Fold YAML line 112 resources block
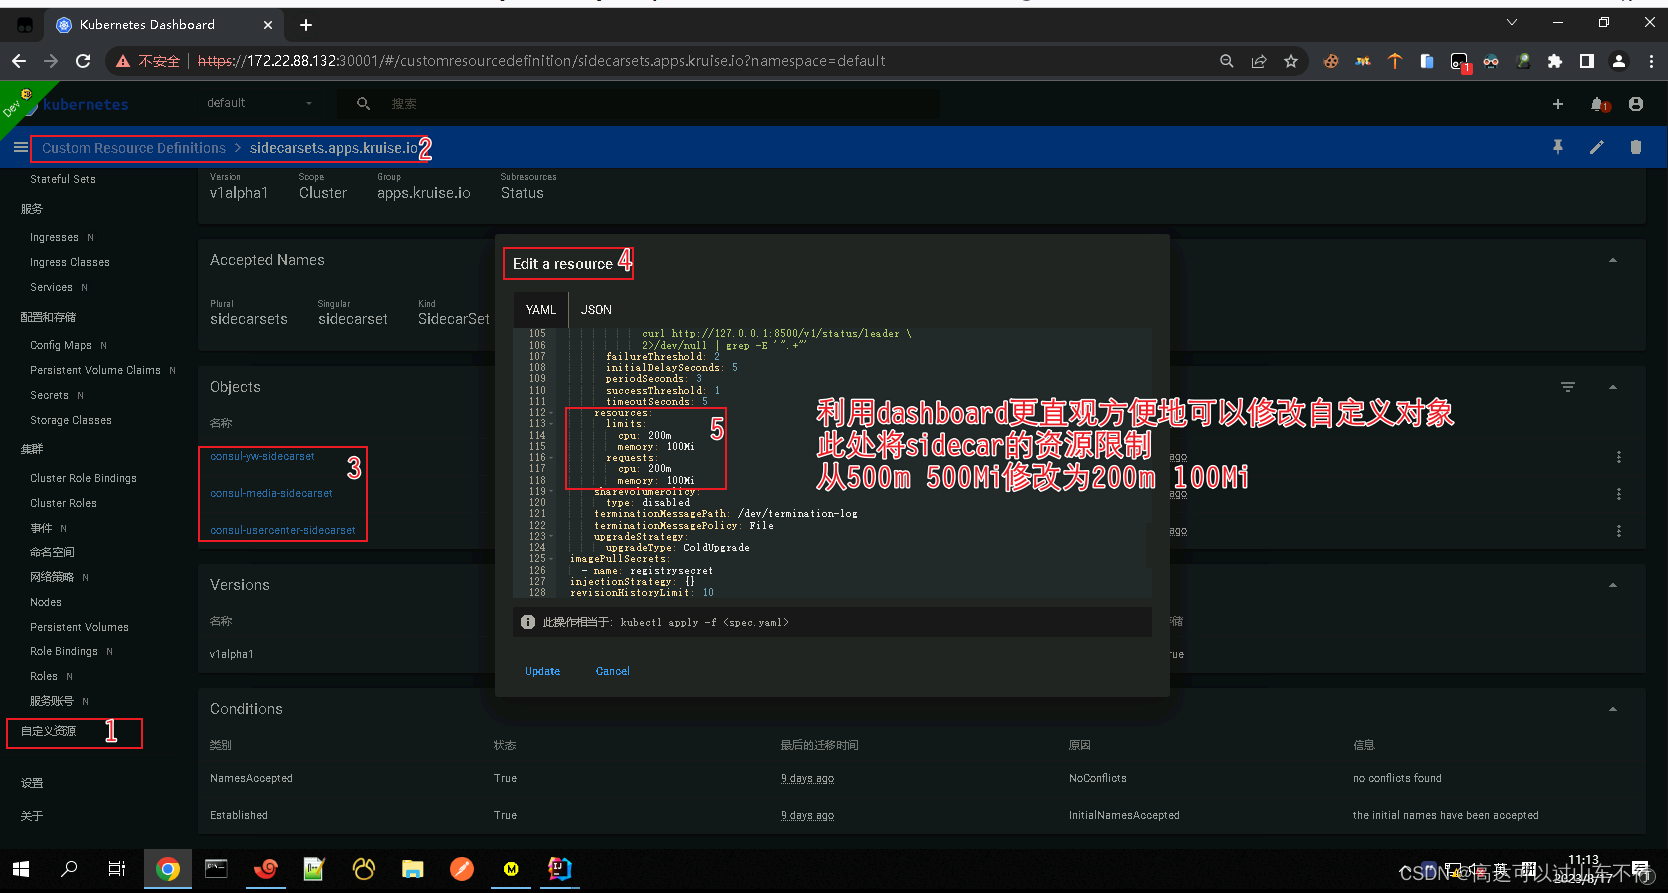The image size is (1668, 893). (x=551, y=413)
